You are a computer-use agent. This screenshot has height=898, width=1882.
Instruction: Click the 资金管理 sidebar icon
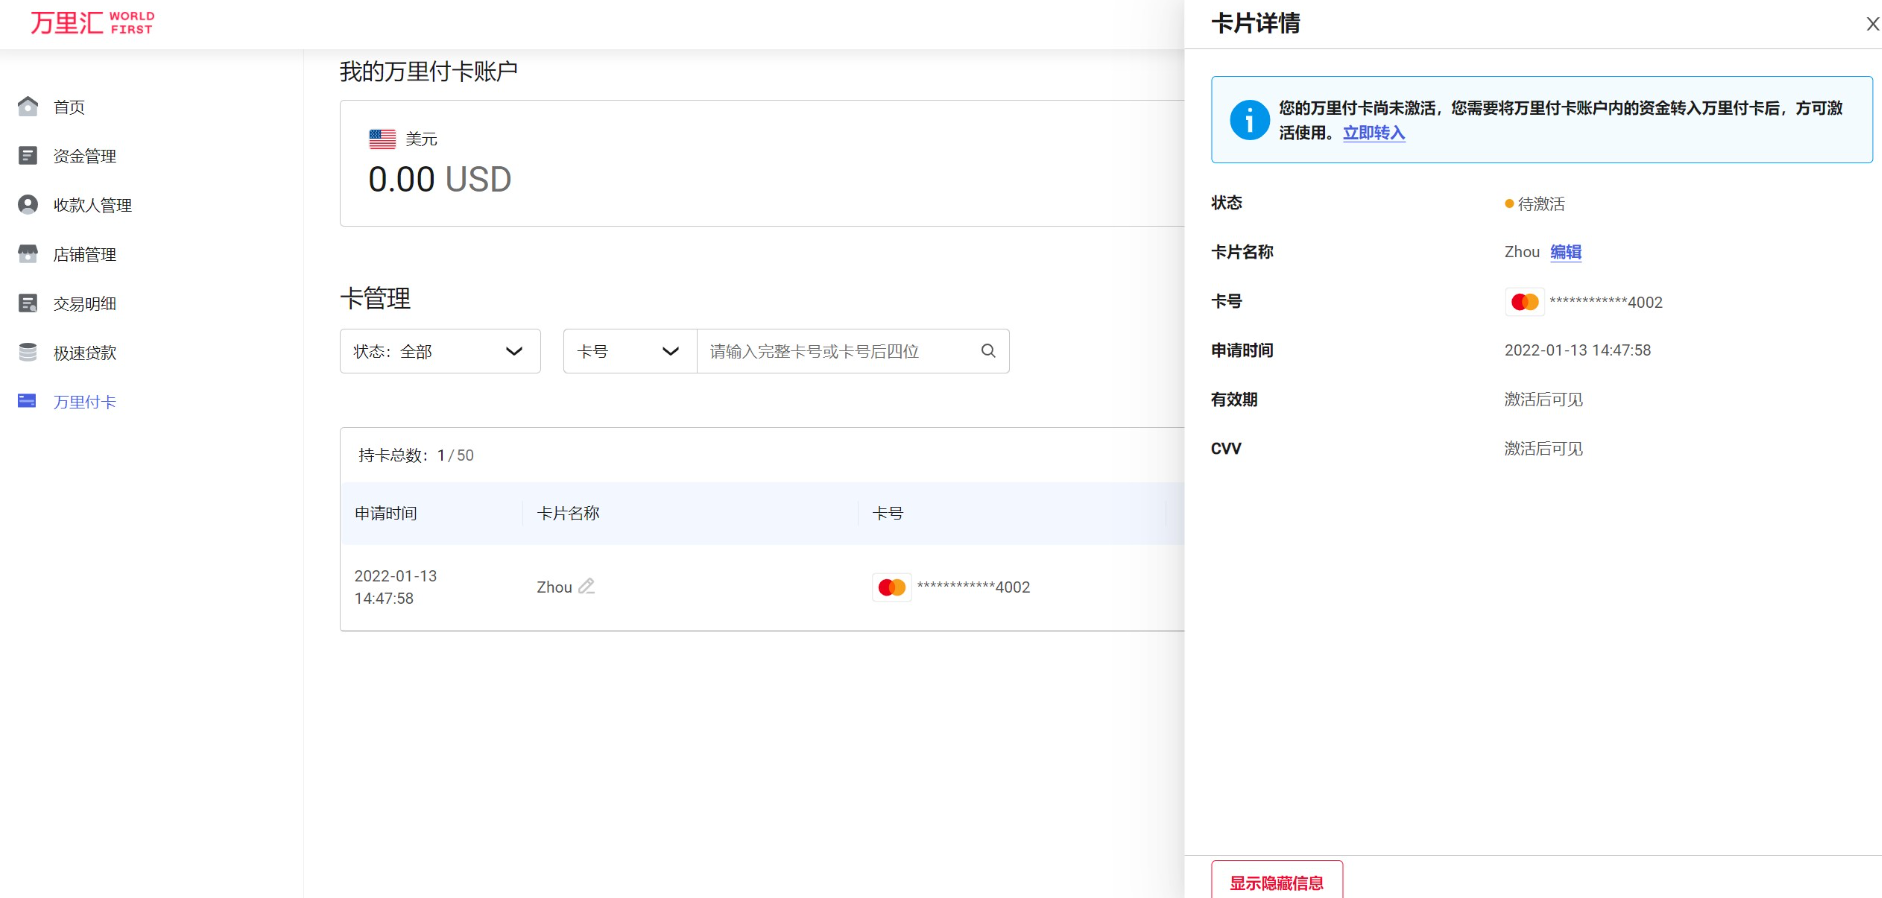pos(28,155)
